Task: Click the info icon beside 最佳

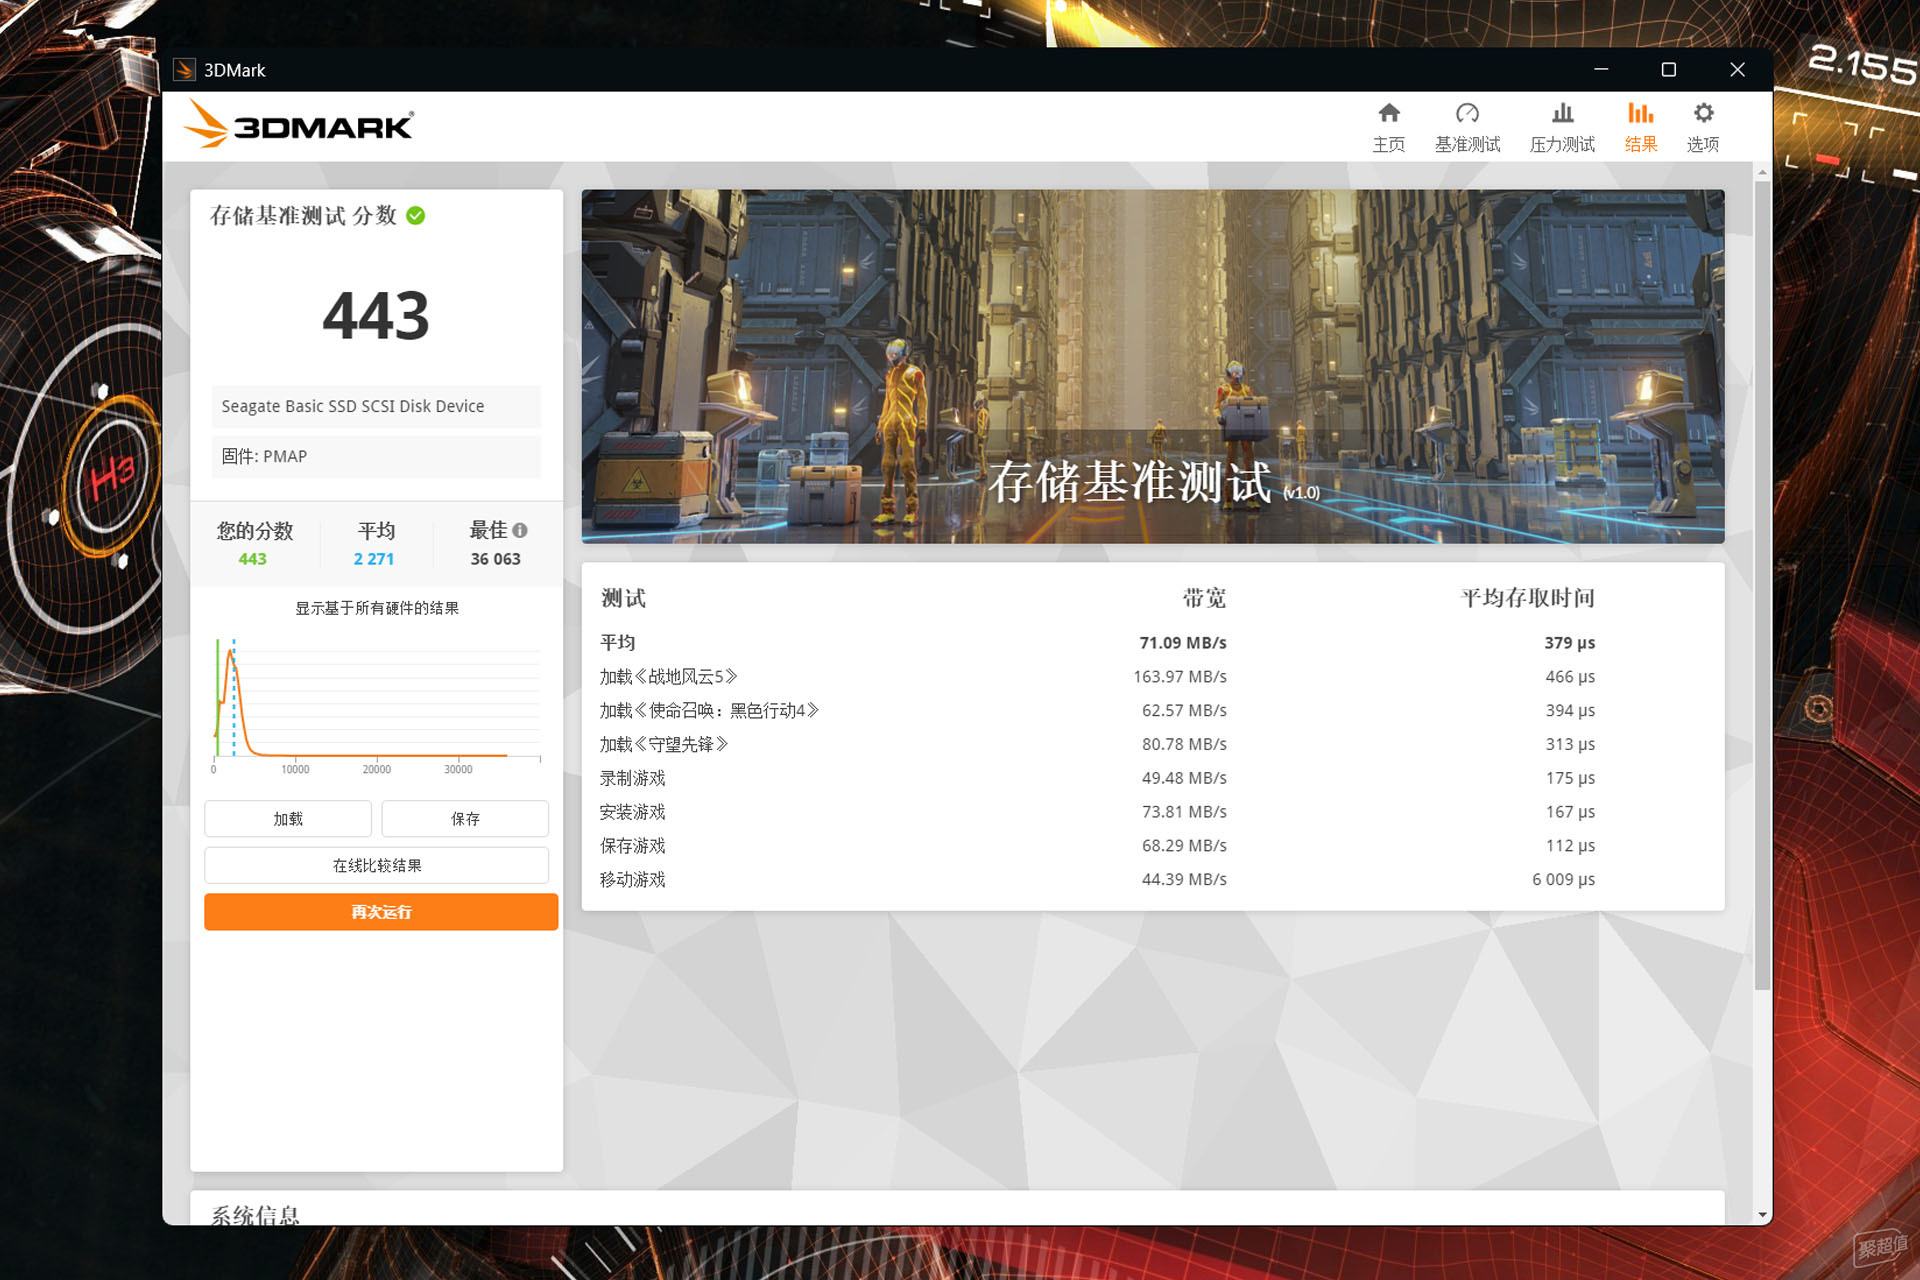Action: pos(520,530)
